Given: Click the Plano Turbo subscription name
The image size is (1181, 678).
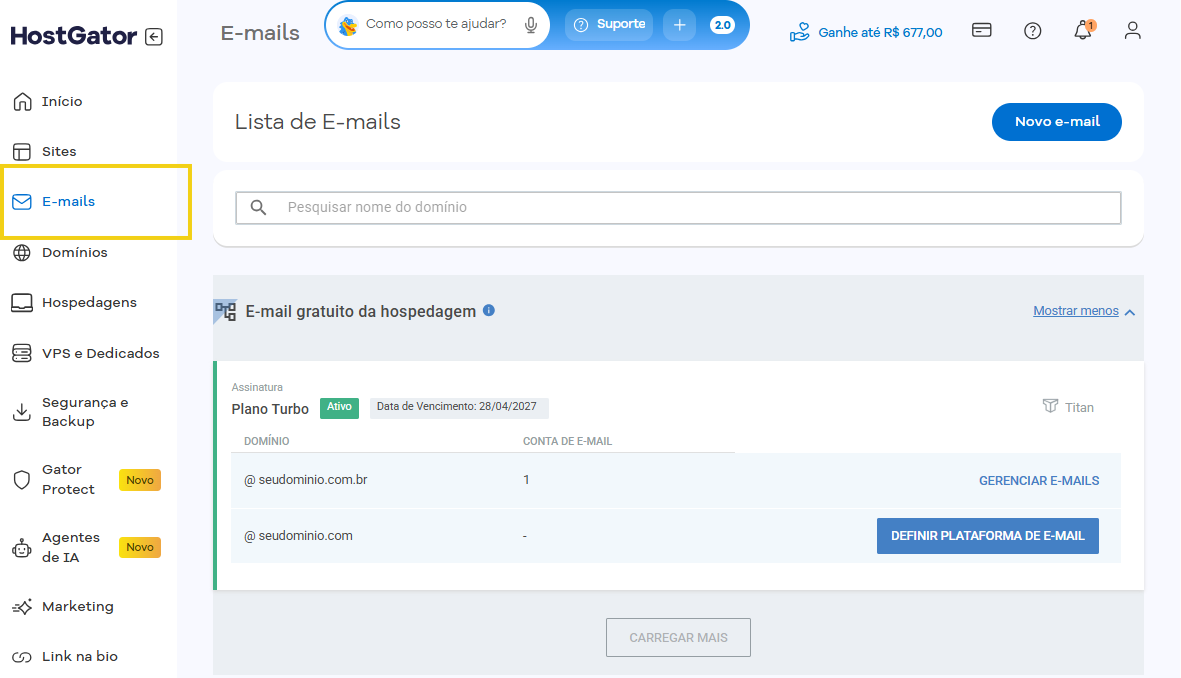Looking at the screenshot, I should (270, 409).
